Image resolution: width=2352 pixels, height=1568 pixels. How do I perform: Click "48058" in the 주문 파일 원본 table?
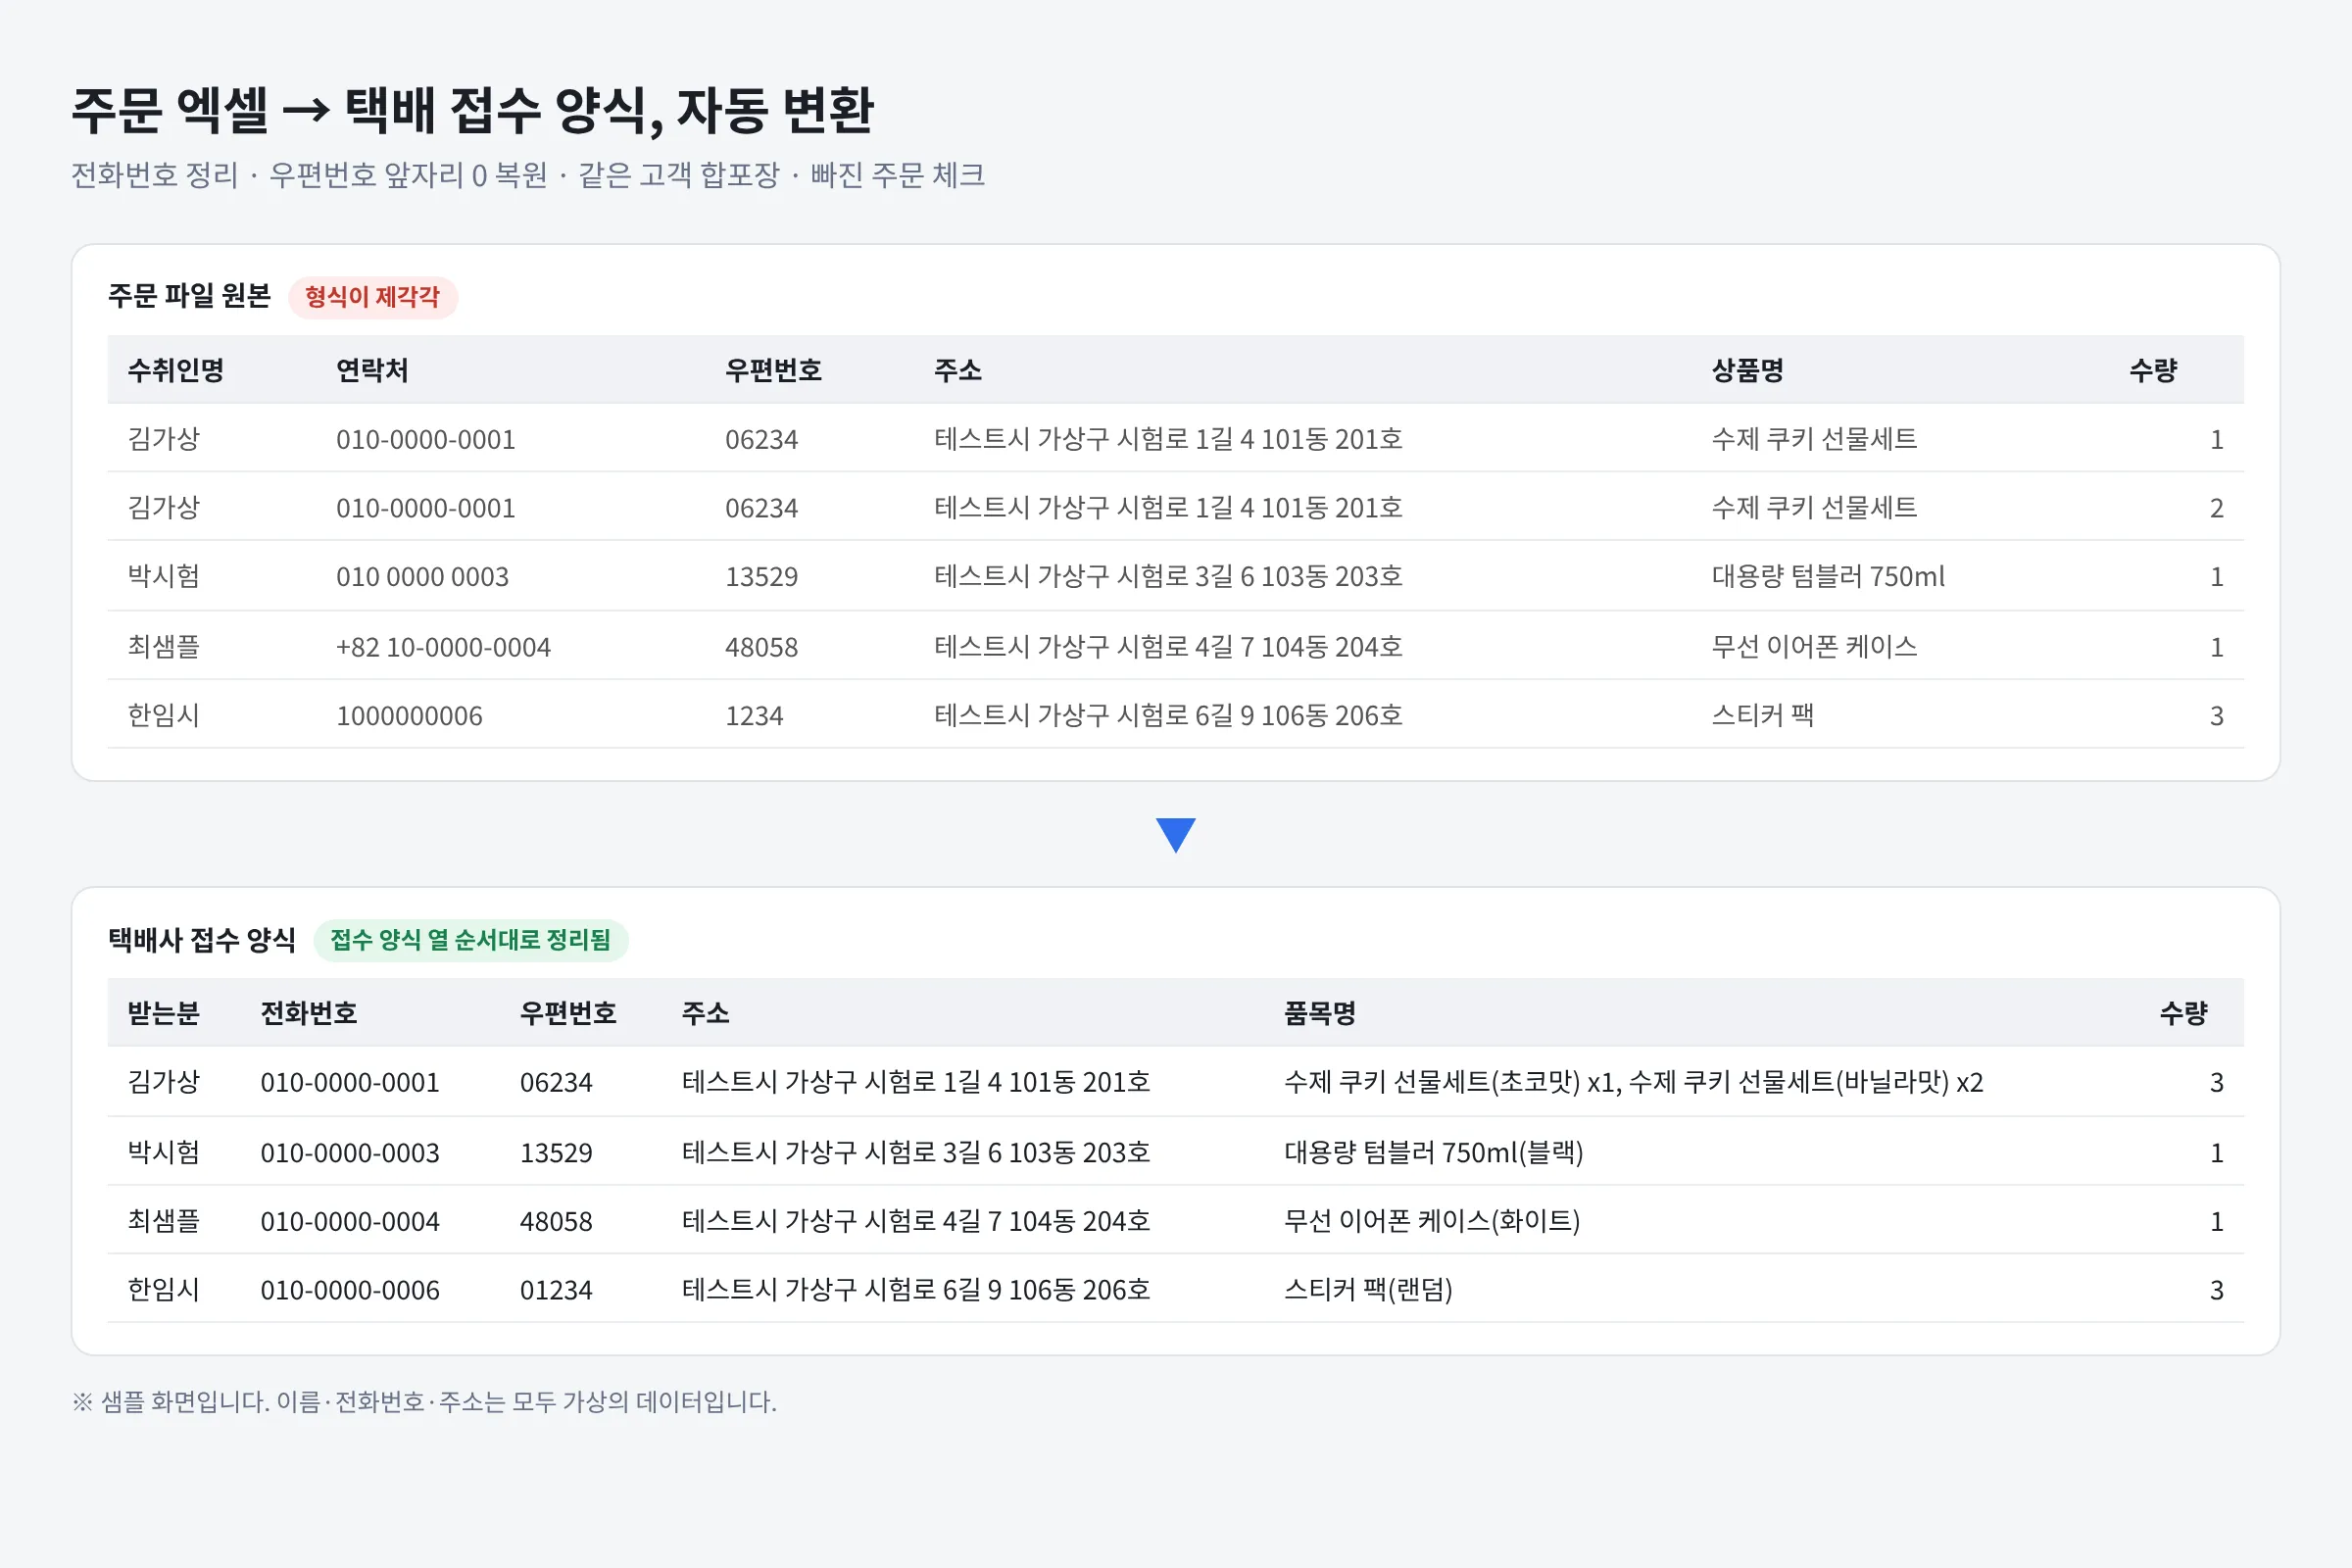(761, 647)
